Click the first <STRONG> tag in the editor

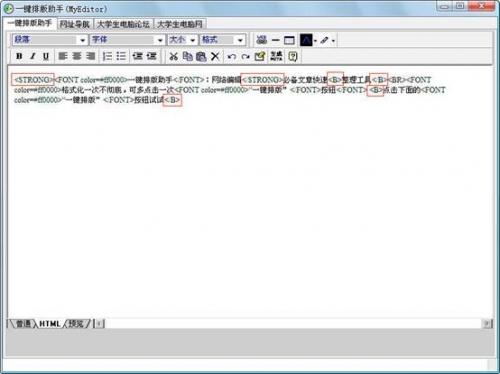pyautogui.click(x=33, y=80)
